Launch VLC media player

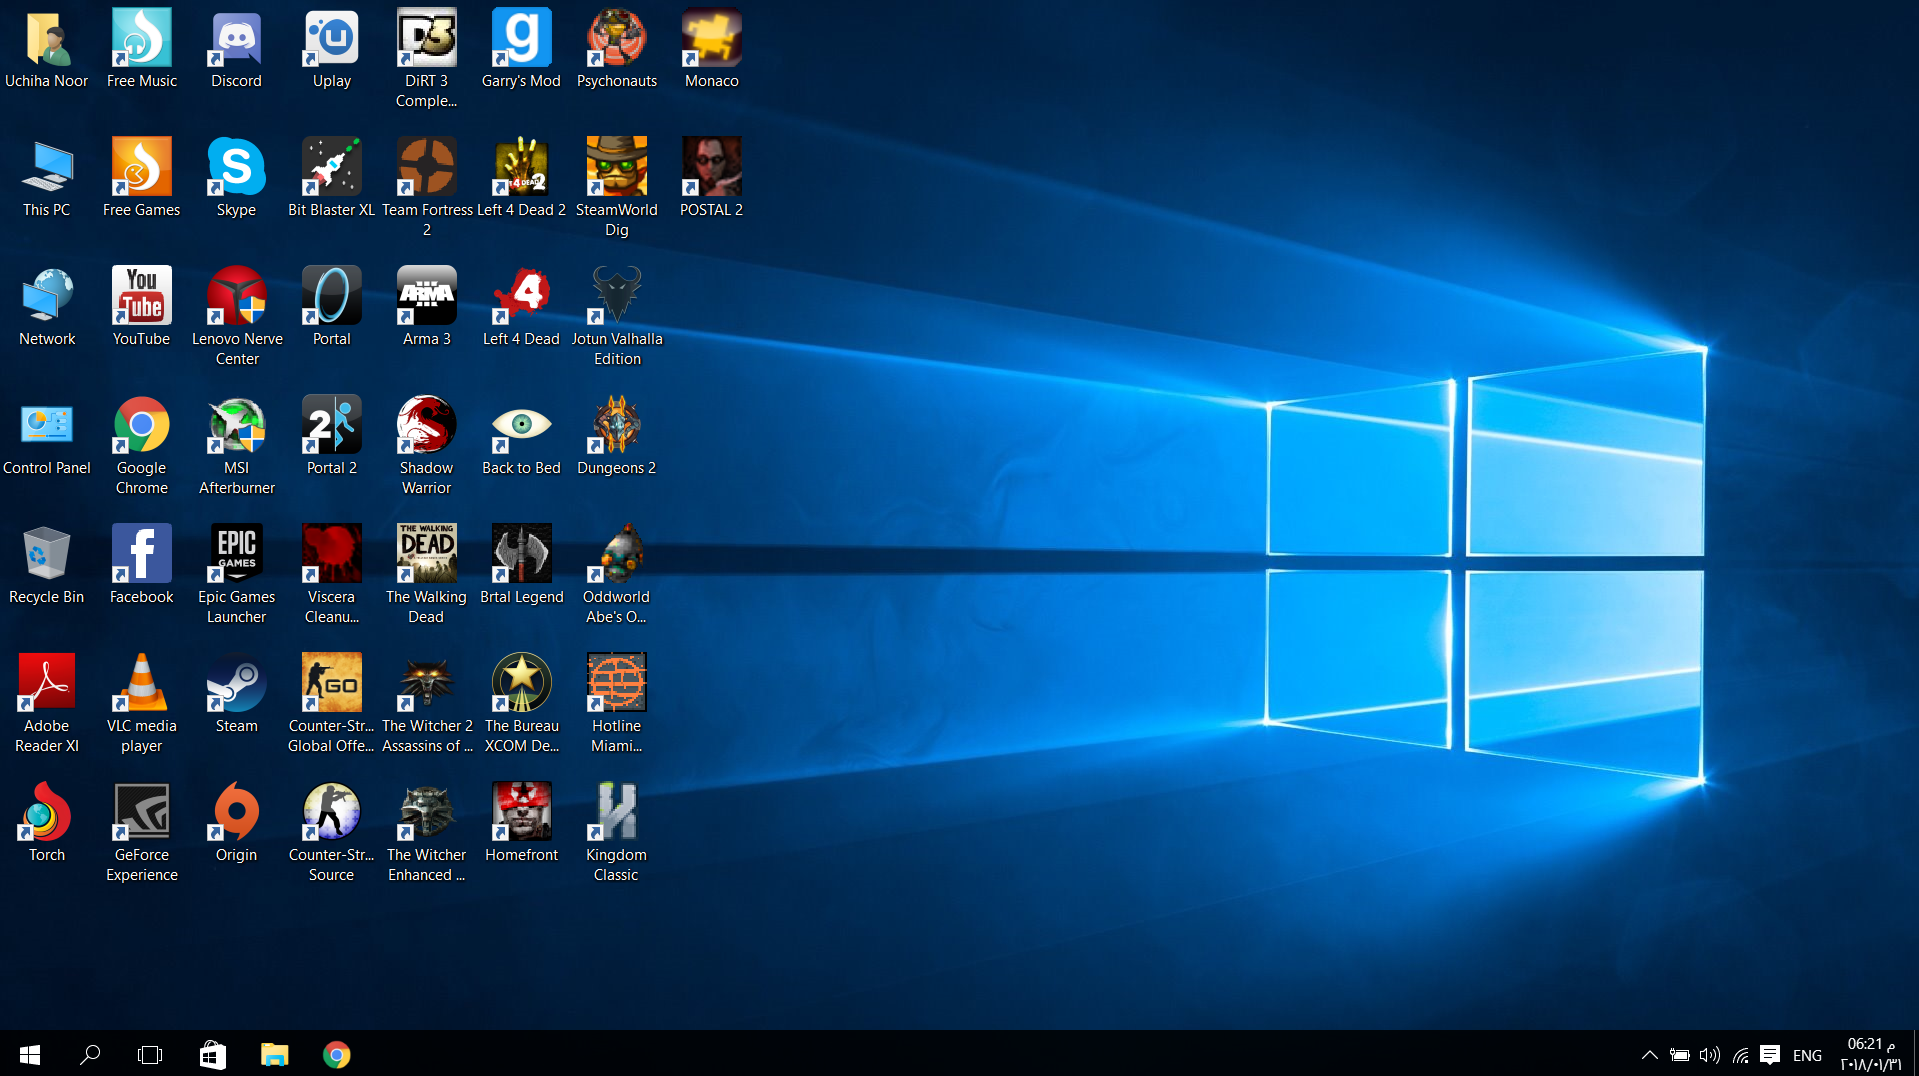(x=142, y=683)
